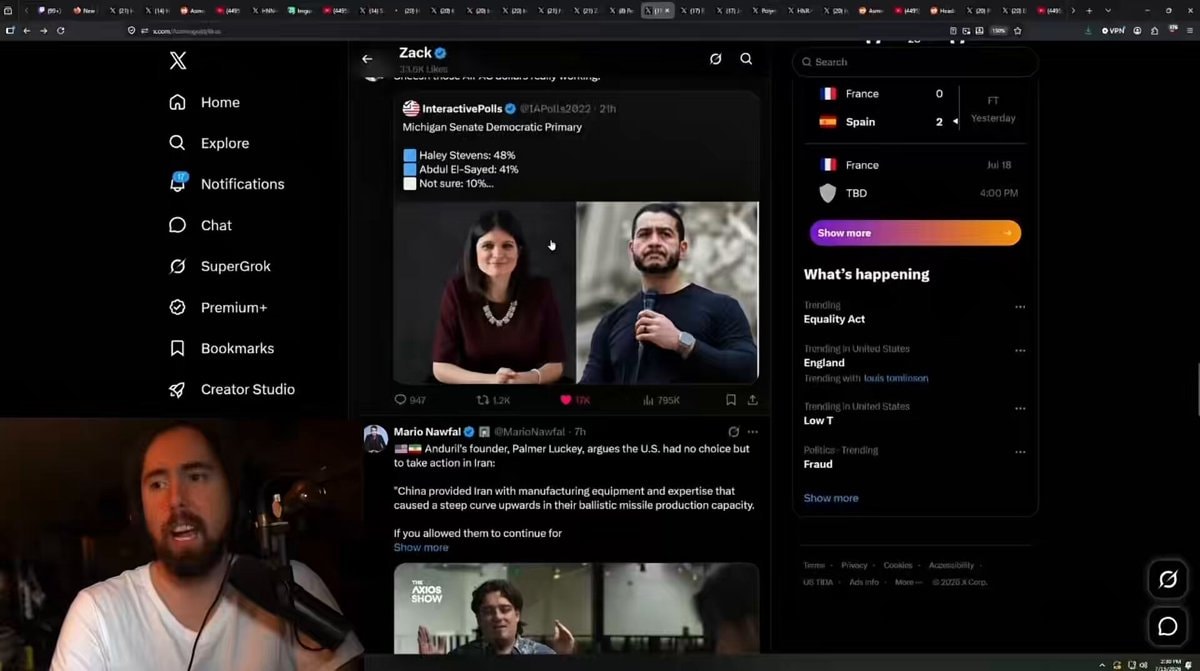Click the gradient Show more button

[x=915, y=233]
